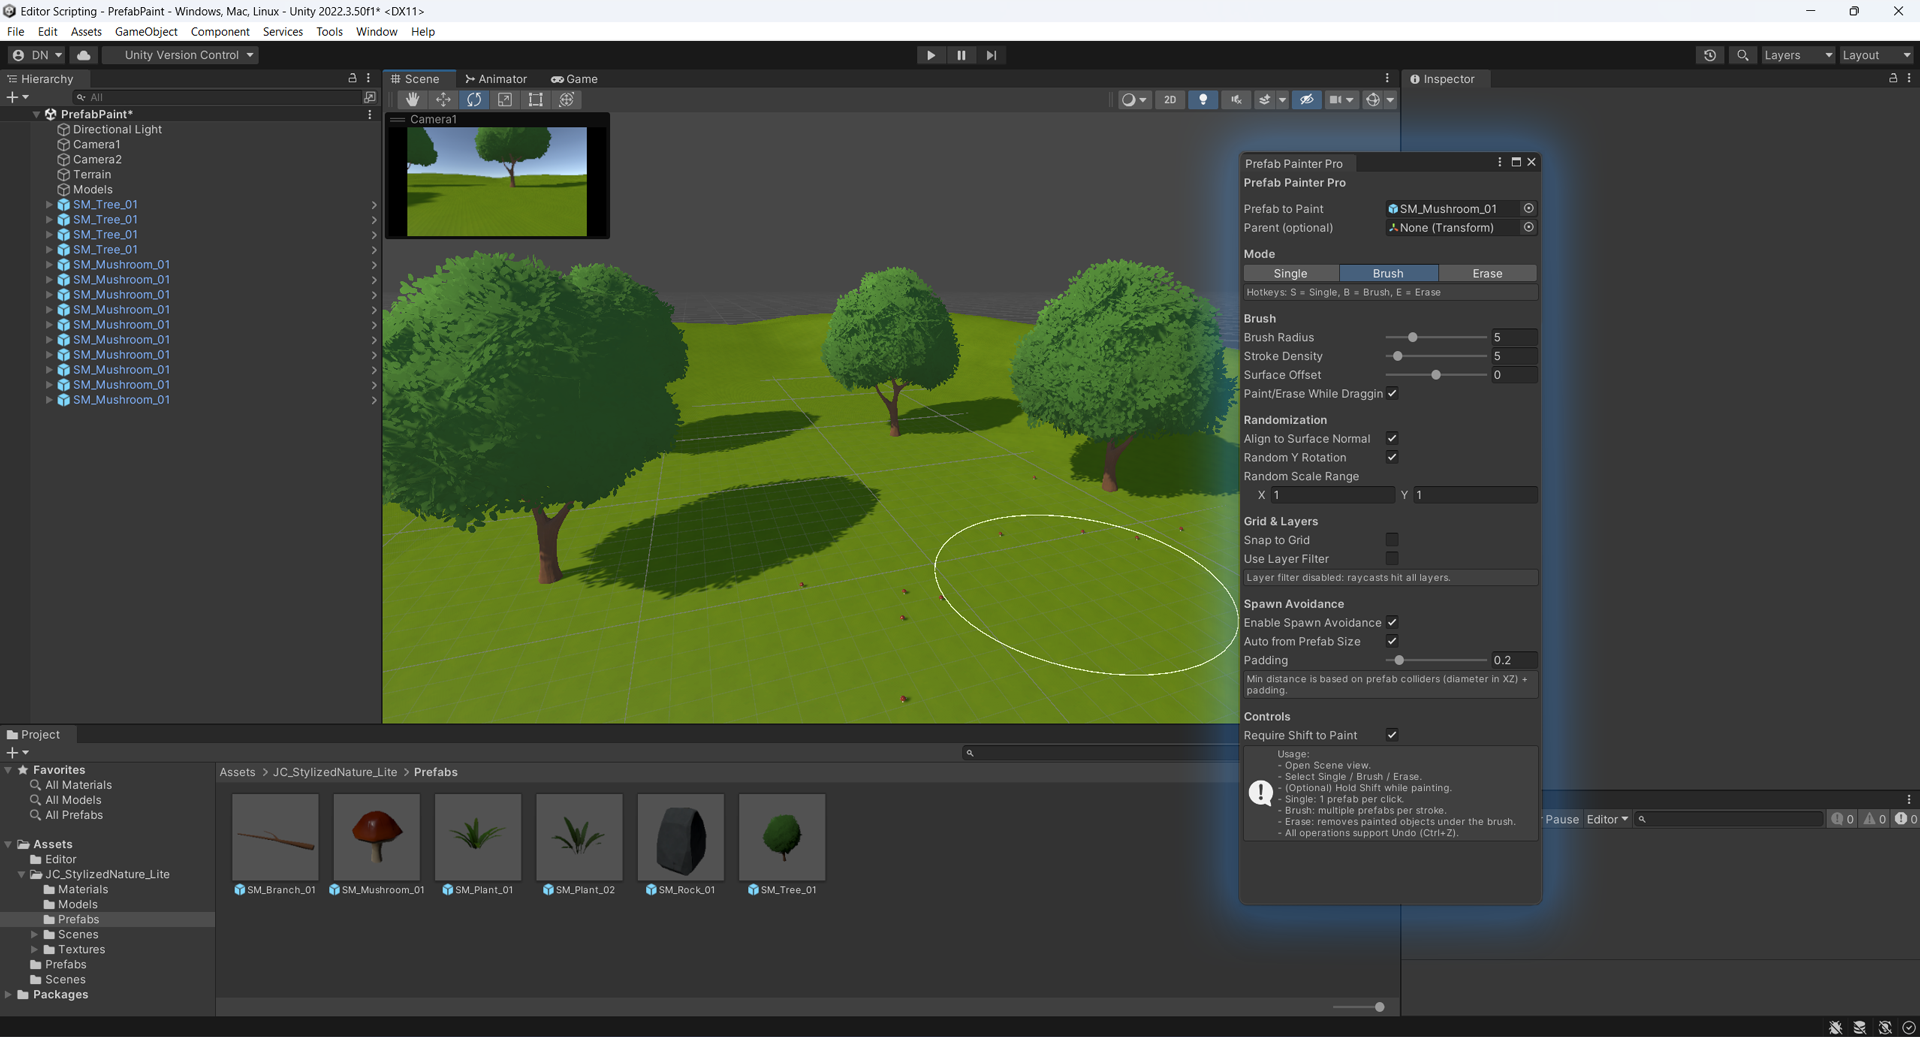Screen dimensions: 1920x1037
Task: Open the Layers dropdown
Action: 1798,55
